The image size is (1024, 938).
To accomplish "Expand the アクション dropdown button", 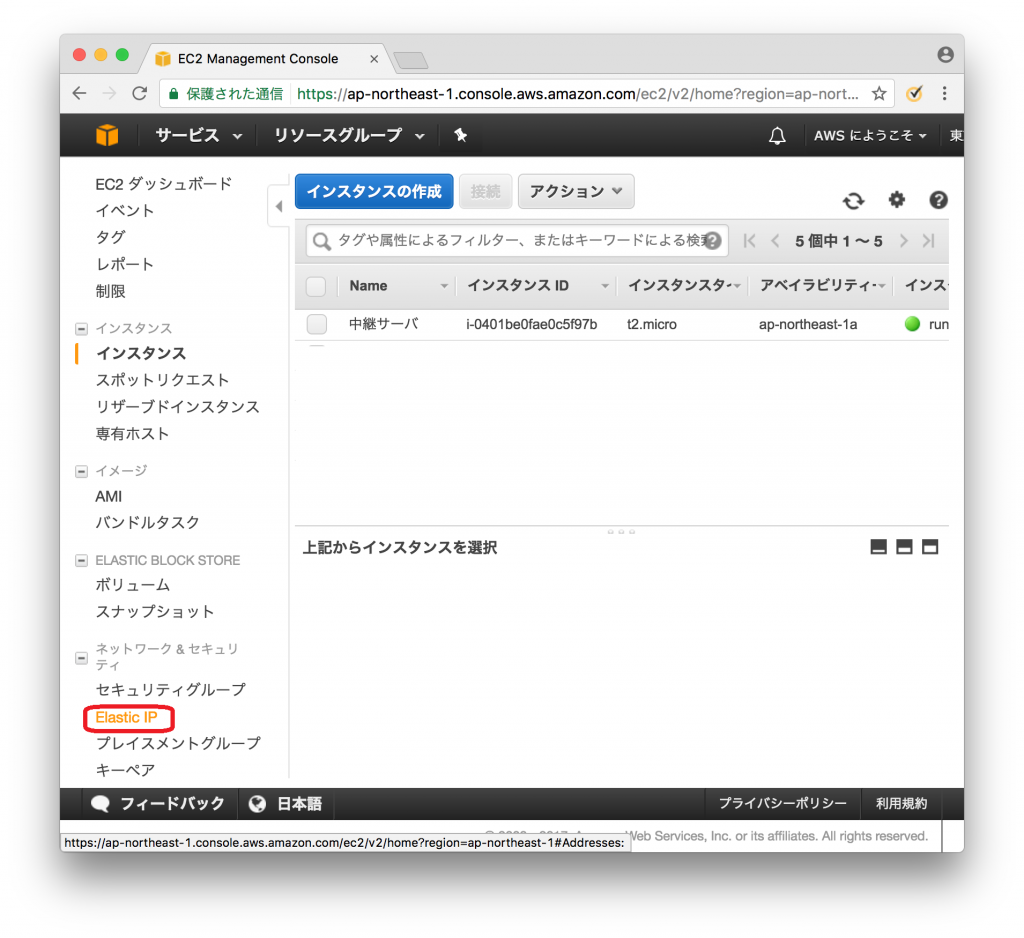I will click(x=576, y=191).
